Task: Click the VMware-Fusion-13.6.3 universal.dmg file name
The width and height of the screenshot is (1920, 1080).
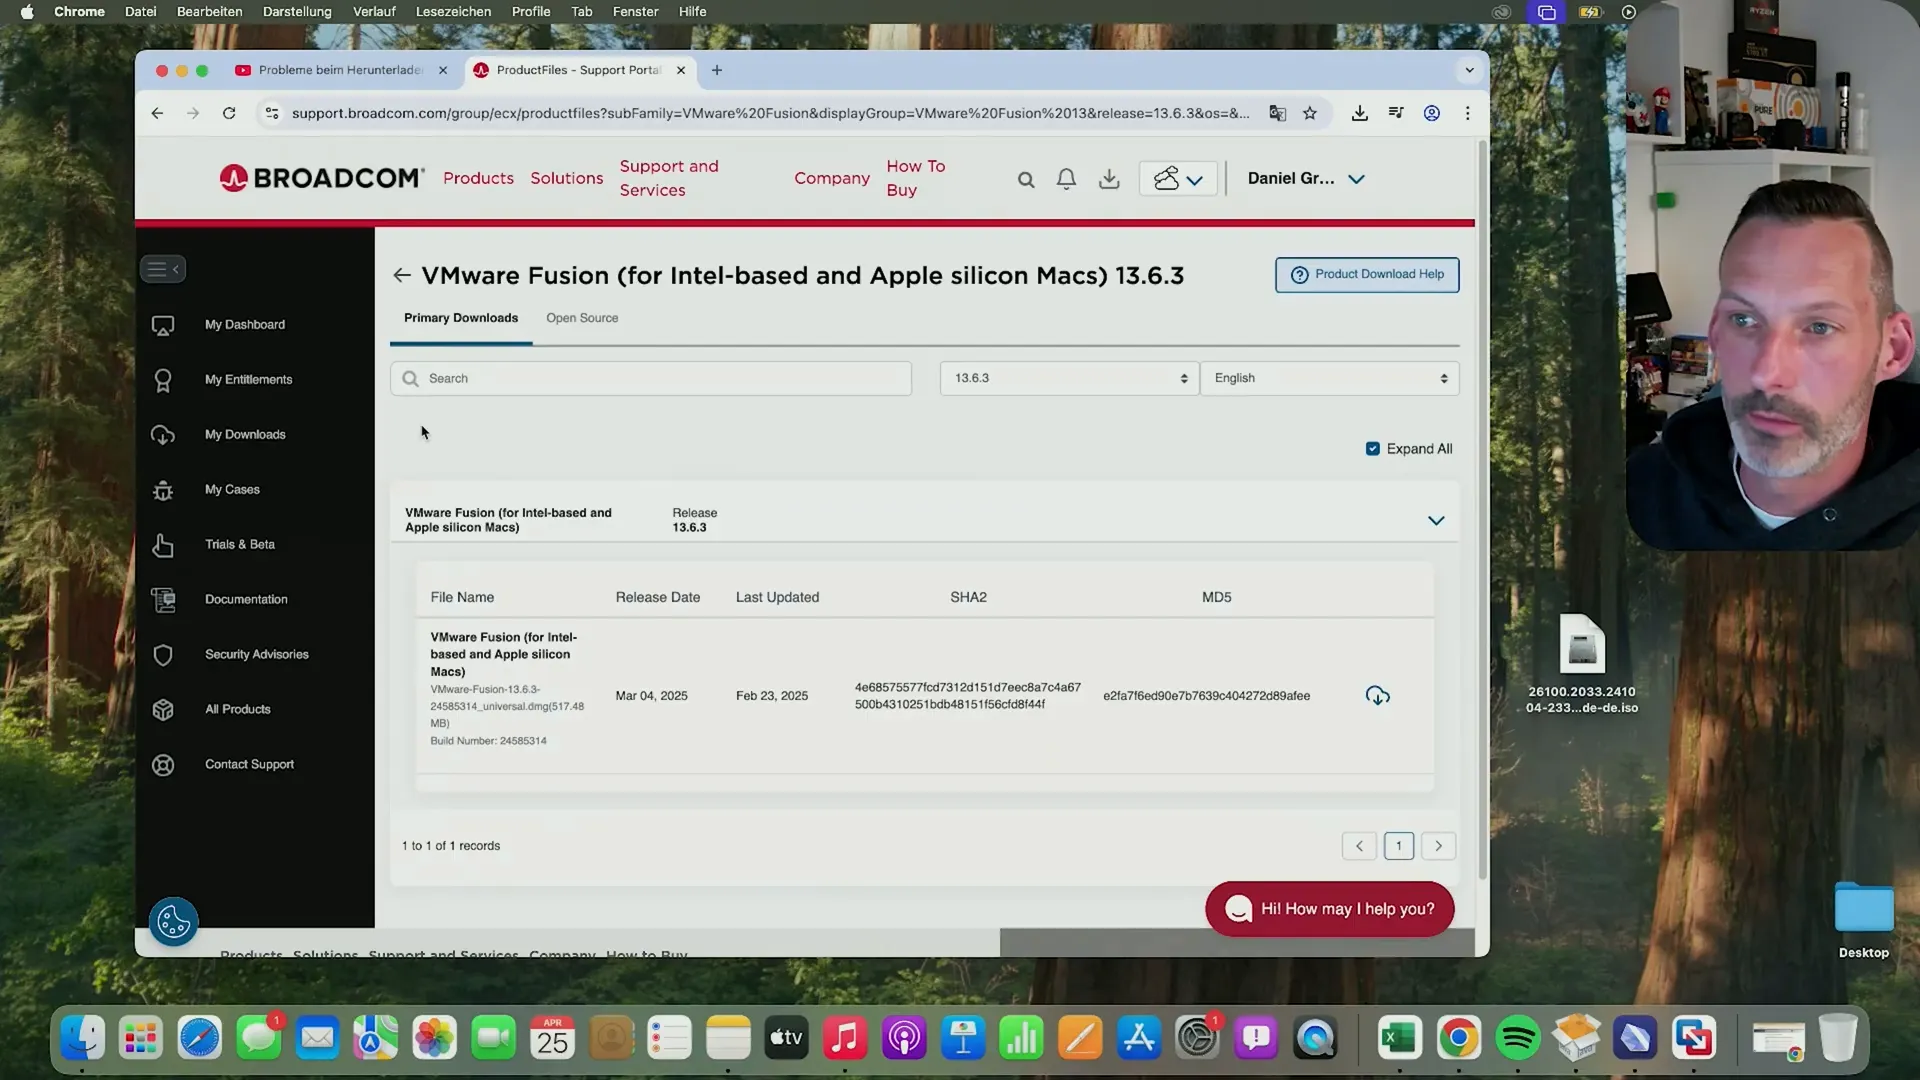Action: pos(507,706)
